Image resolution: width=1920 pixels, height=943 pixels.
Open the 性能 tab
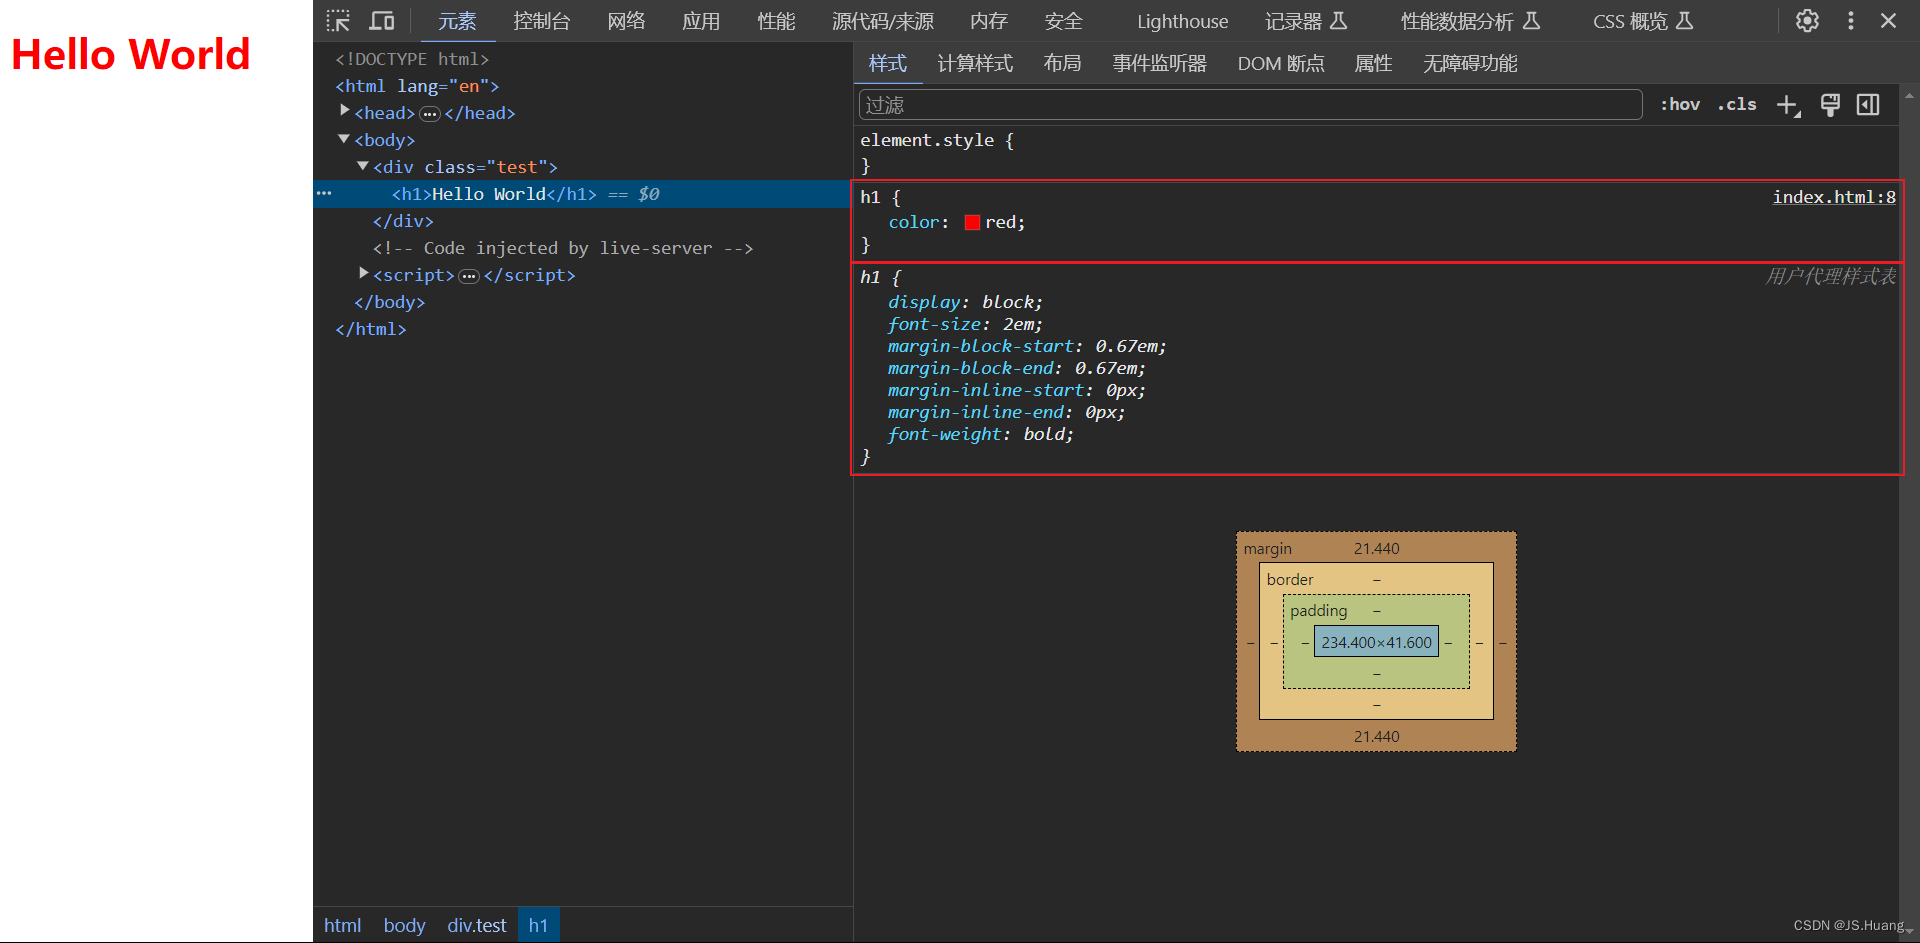click(776, 21)
